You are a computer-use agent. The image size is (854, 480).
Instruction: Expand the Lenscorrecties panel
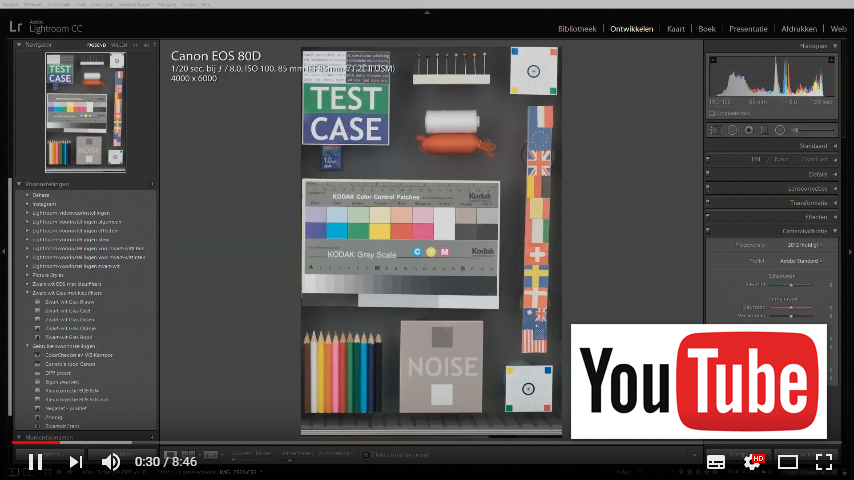[837, 188]
